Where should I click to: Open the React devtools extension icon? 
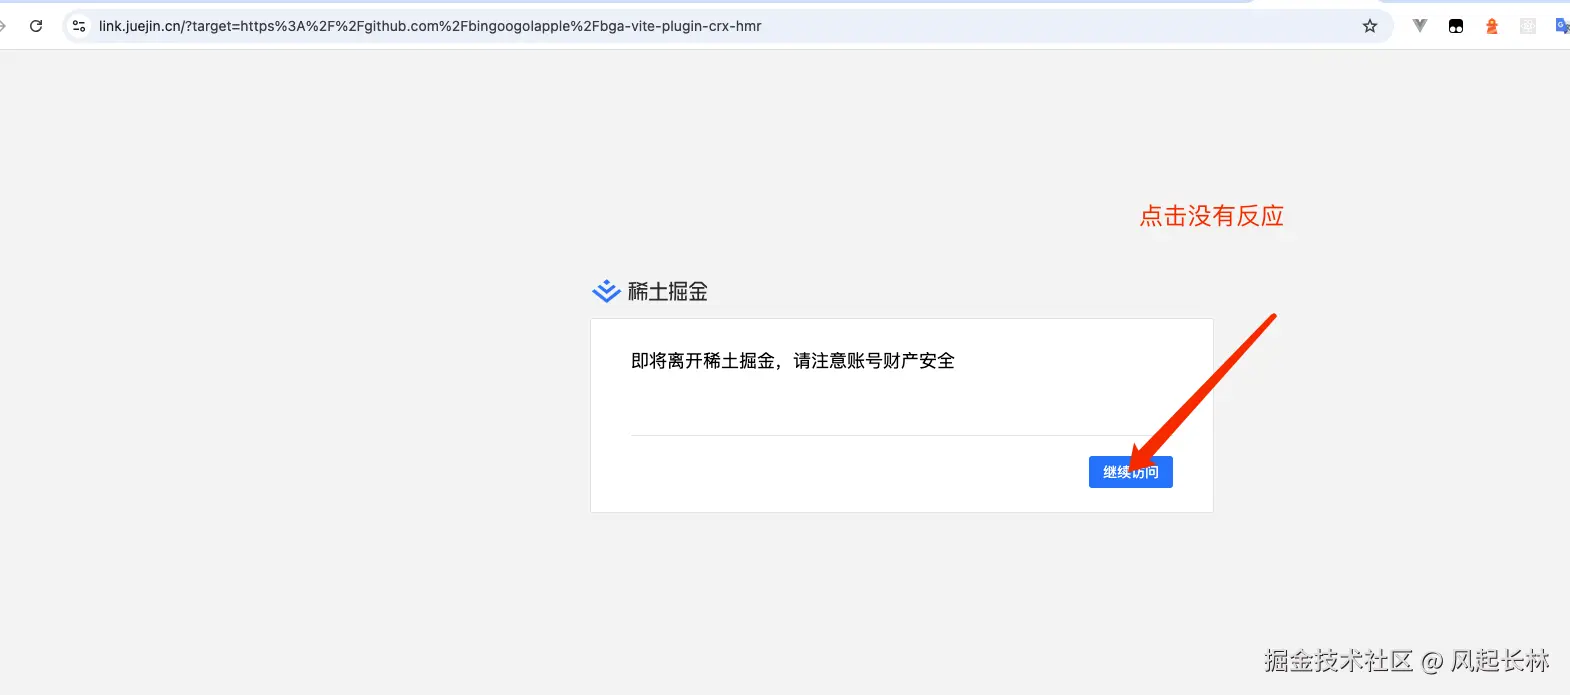click(1528, 26)
